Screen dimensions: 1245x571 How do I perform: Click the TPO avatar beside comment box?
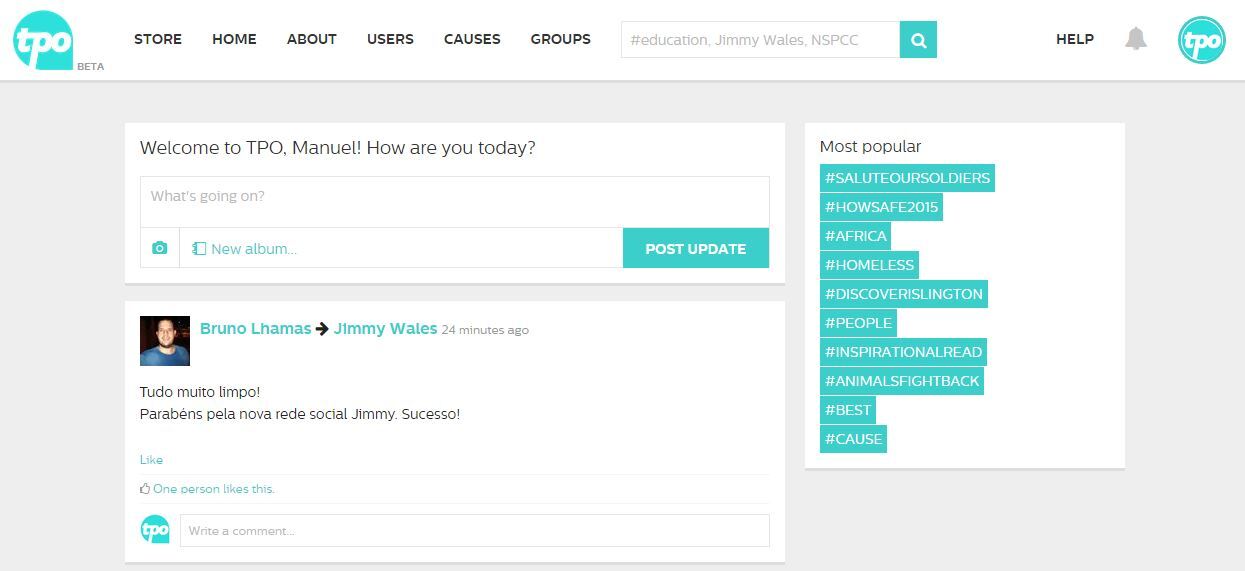point(155,530)
